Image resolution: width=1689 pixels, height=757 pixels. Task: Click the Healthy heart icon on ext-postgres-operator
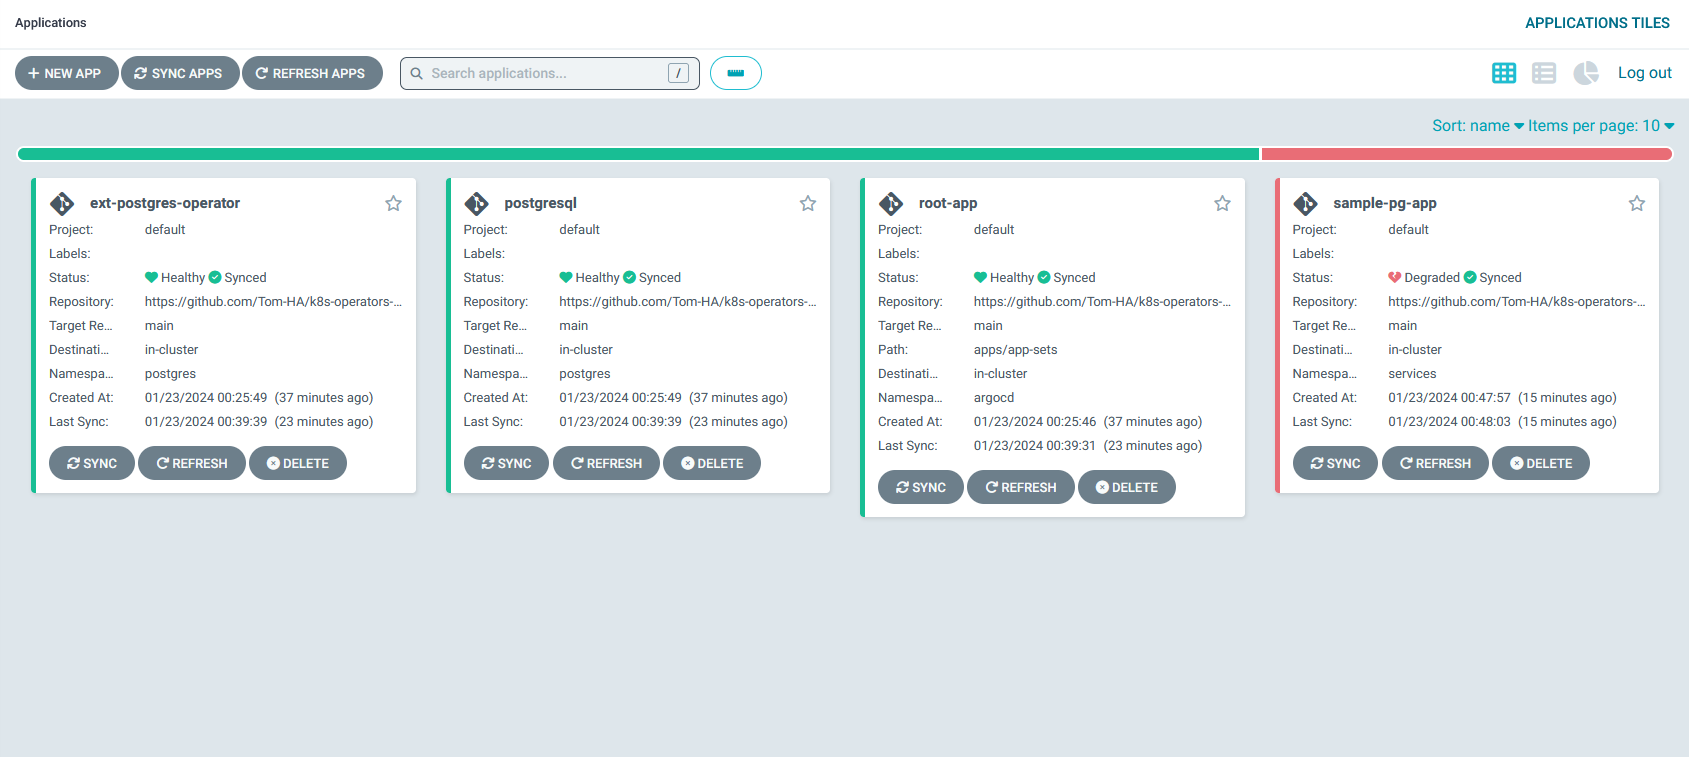[x=152, y=277]
